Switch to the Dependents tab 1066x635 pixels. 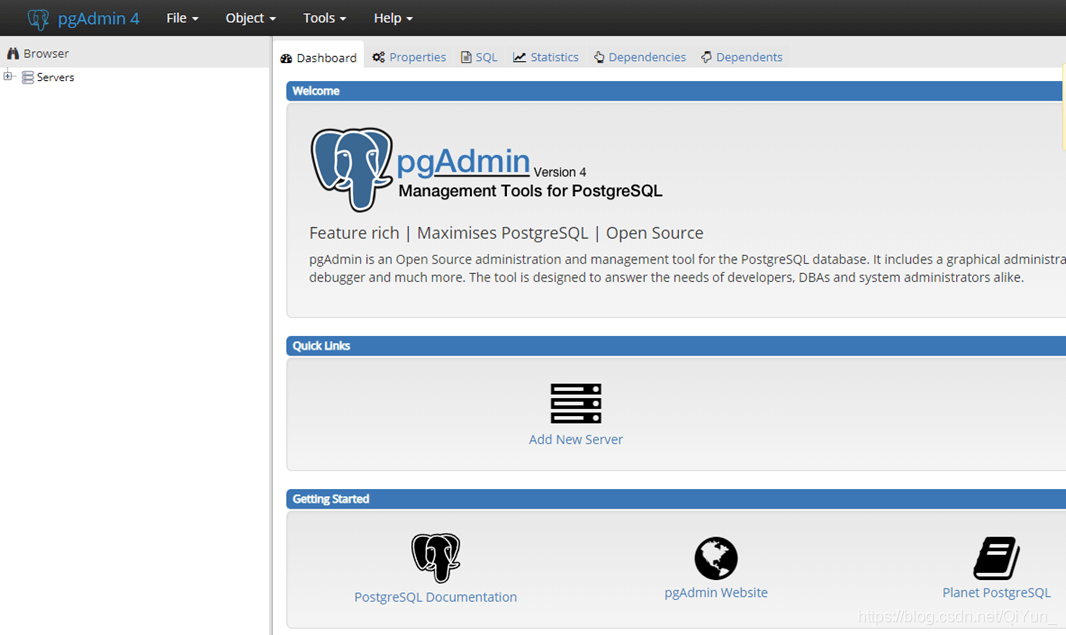(x=741, y=57)
